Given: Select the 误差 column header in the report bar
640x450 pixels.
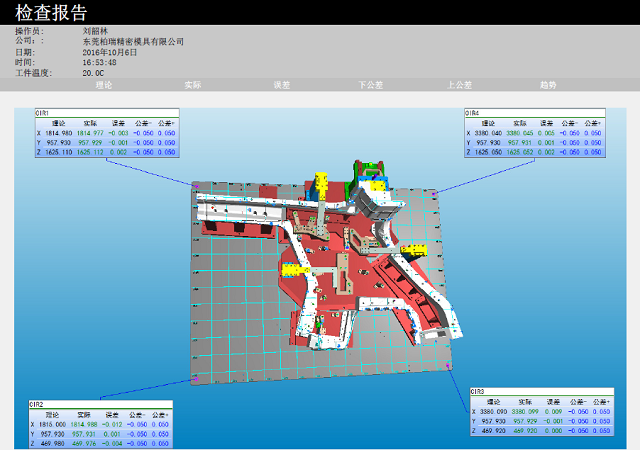Looking at the screenshot, I should [x=280, y=85].
